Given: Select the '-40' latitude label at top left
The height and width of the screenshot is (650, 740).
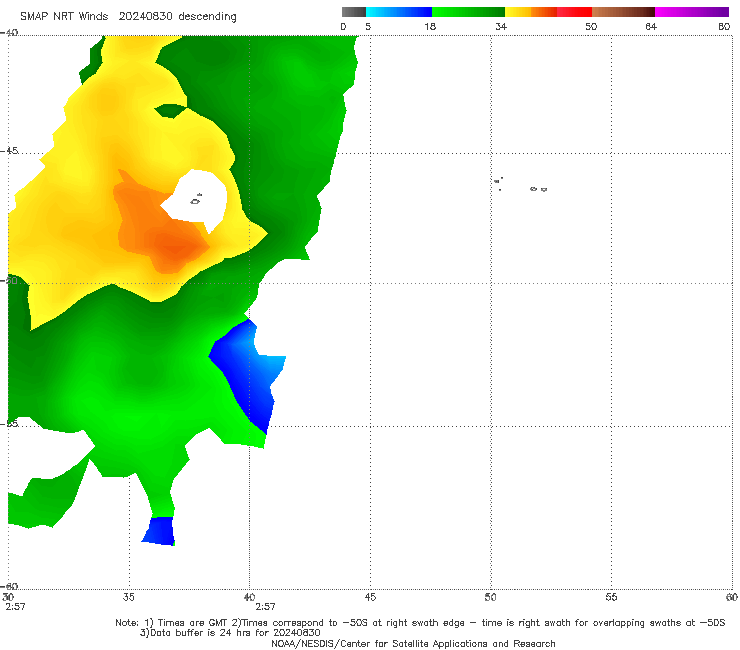Looking at the screenshot, I should coord(9,32).
